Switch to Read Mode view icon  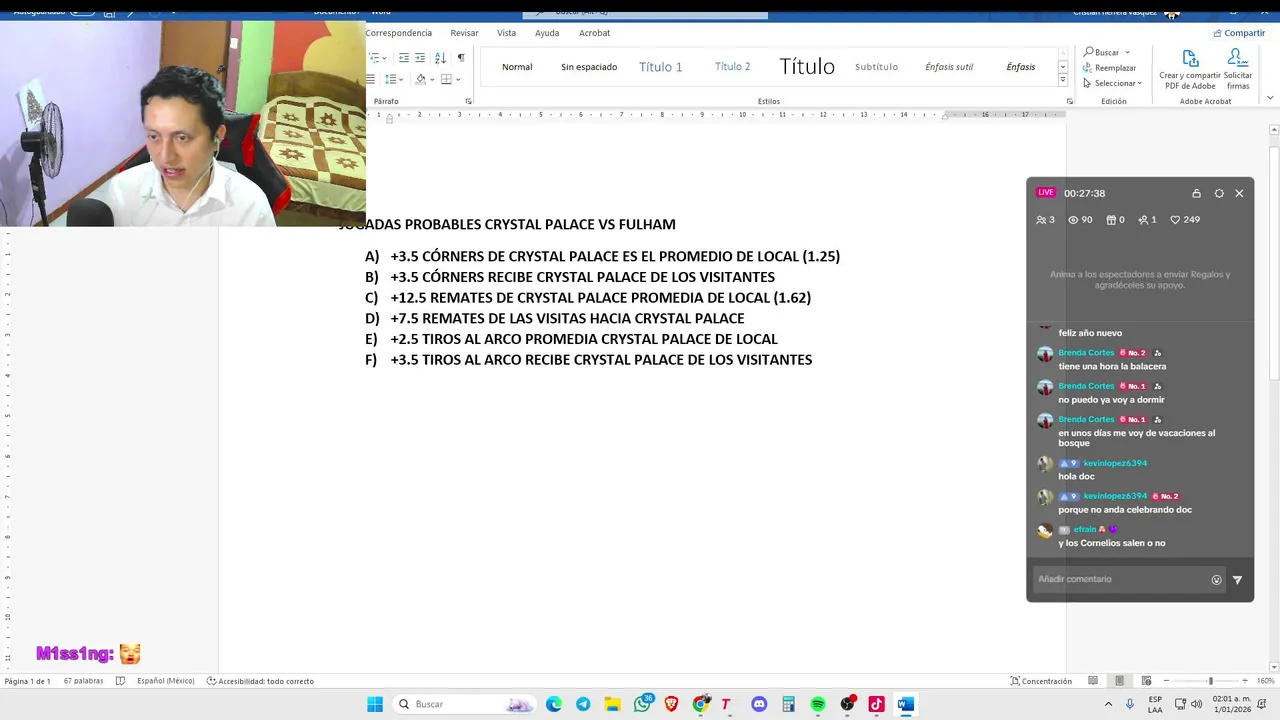(x=1093, y=681)
